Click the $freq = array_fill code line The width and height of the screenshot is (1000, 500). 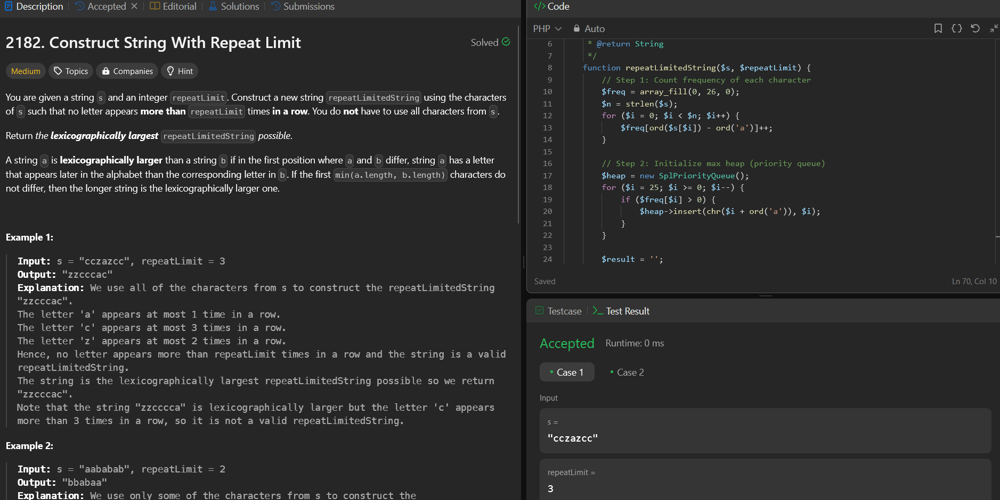coord(670,92)
